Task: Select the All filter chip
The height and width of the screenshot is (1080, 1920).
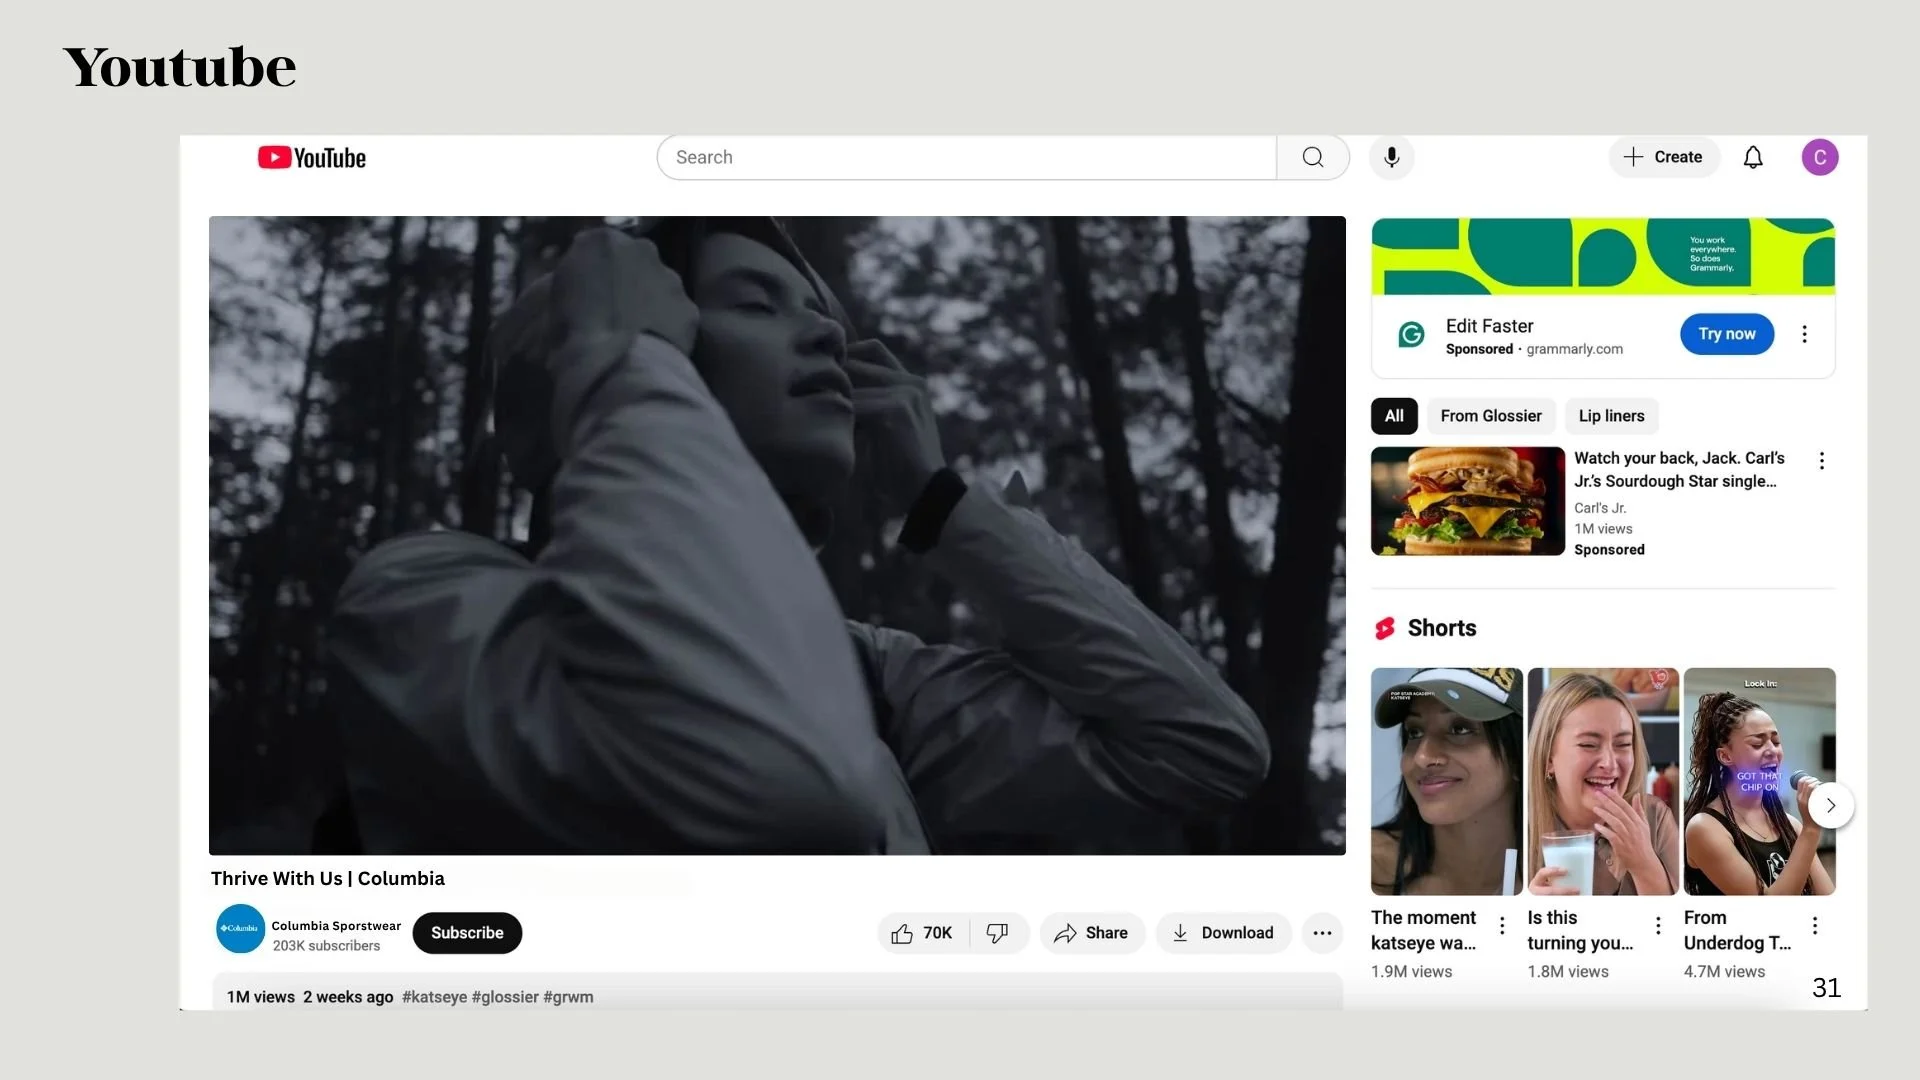Action: pos(1394,416)
